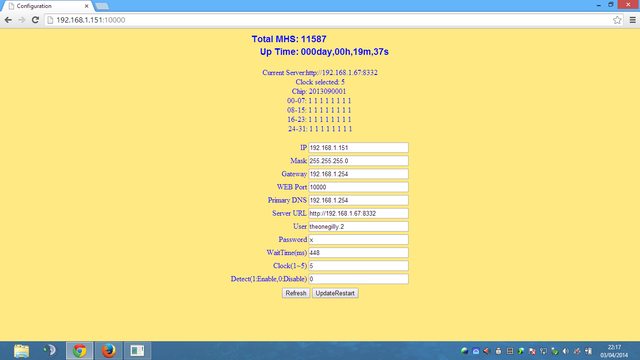Viewport: 640px width, 360px height.
Task: Click into the Gateway field
Action: click(358, 174)
